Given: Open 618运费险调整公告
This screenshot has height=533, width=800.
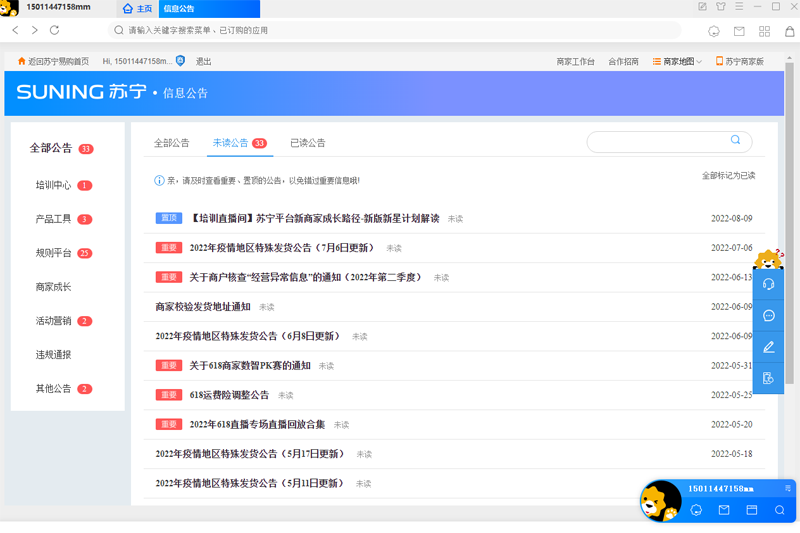Looking at the screenshot, I should 229,395.
